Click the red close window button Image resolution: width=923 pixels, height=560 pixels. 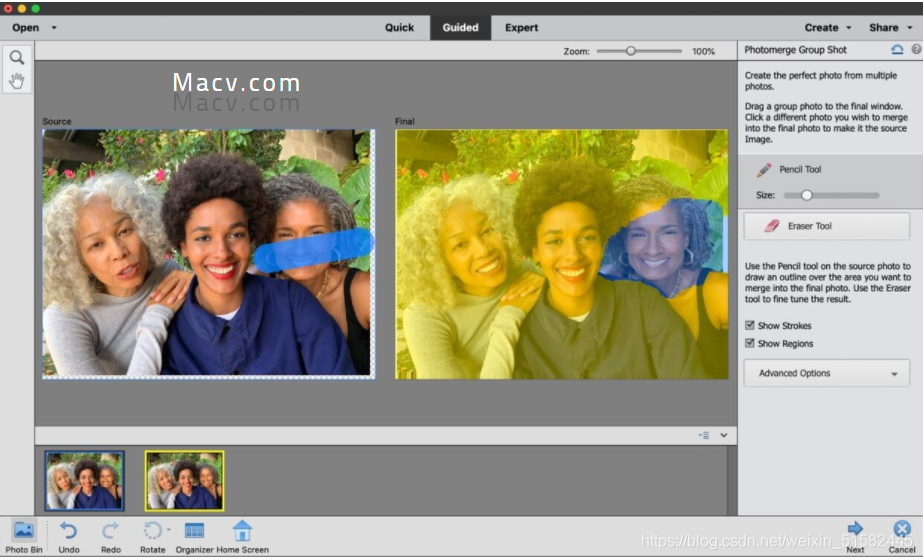click(x=8, y=8)
